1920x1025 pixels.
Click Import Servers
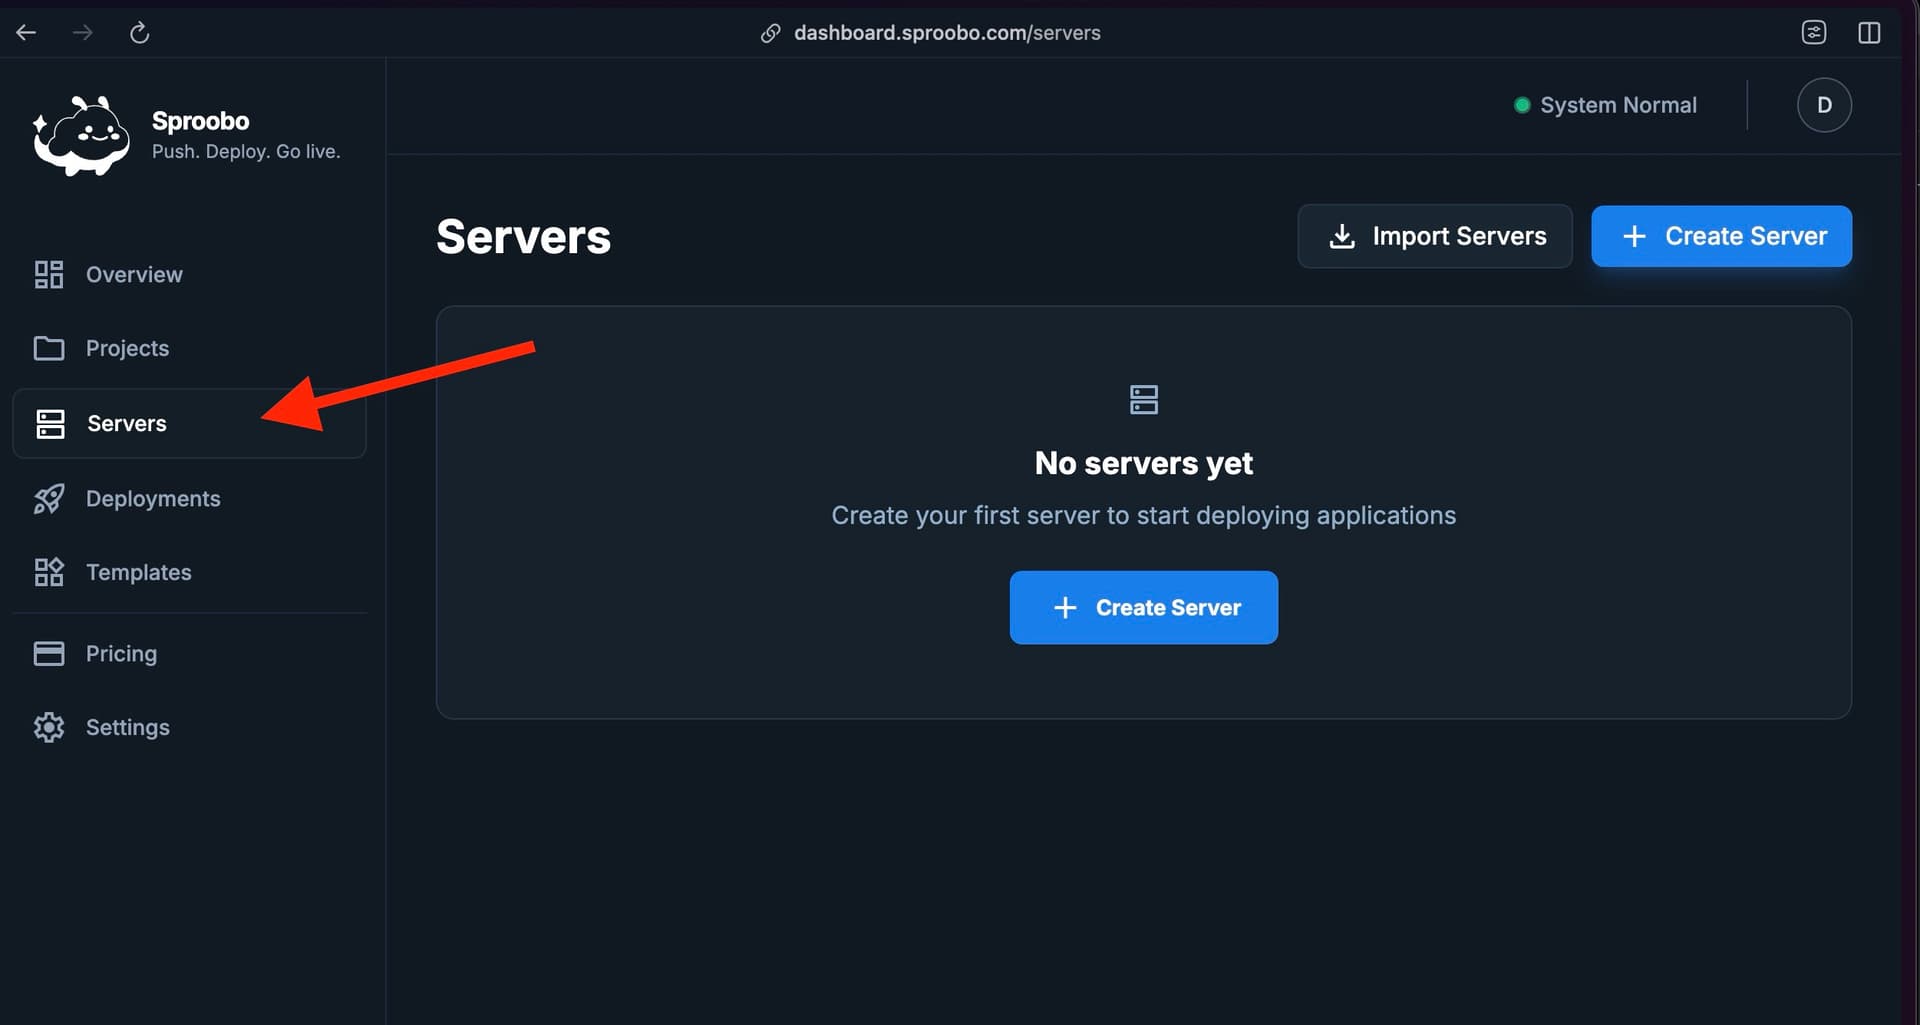coord(1435,236)
